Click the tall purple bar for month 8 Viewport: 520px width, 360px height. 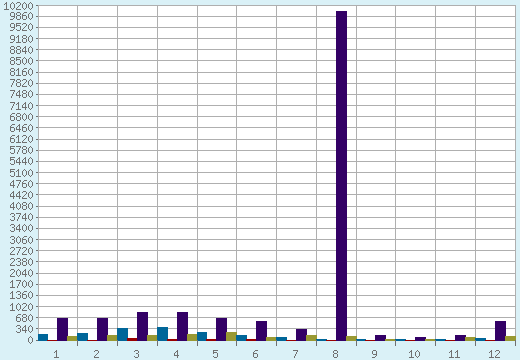tap(341, 176)
